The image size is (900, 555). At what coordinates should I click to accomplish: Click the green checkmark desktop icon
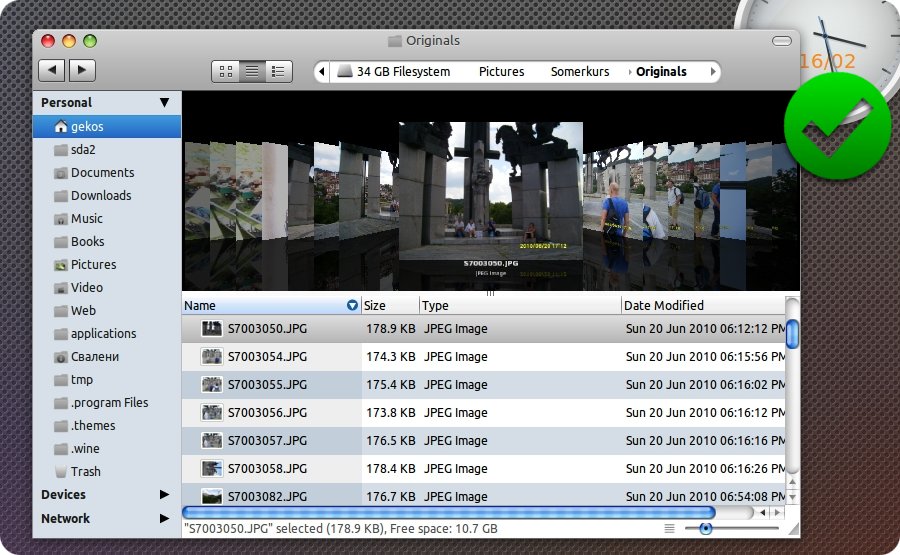click(x=837, y=126)
